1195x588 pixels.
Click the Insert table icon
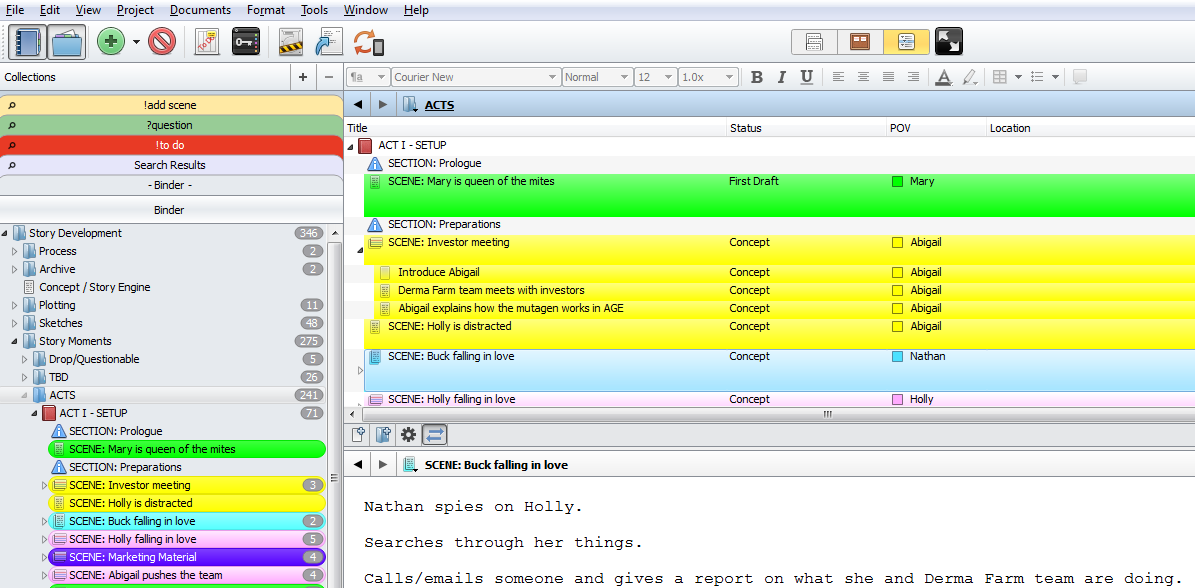[1000, 77]
